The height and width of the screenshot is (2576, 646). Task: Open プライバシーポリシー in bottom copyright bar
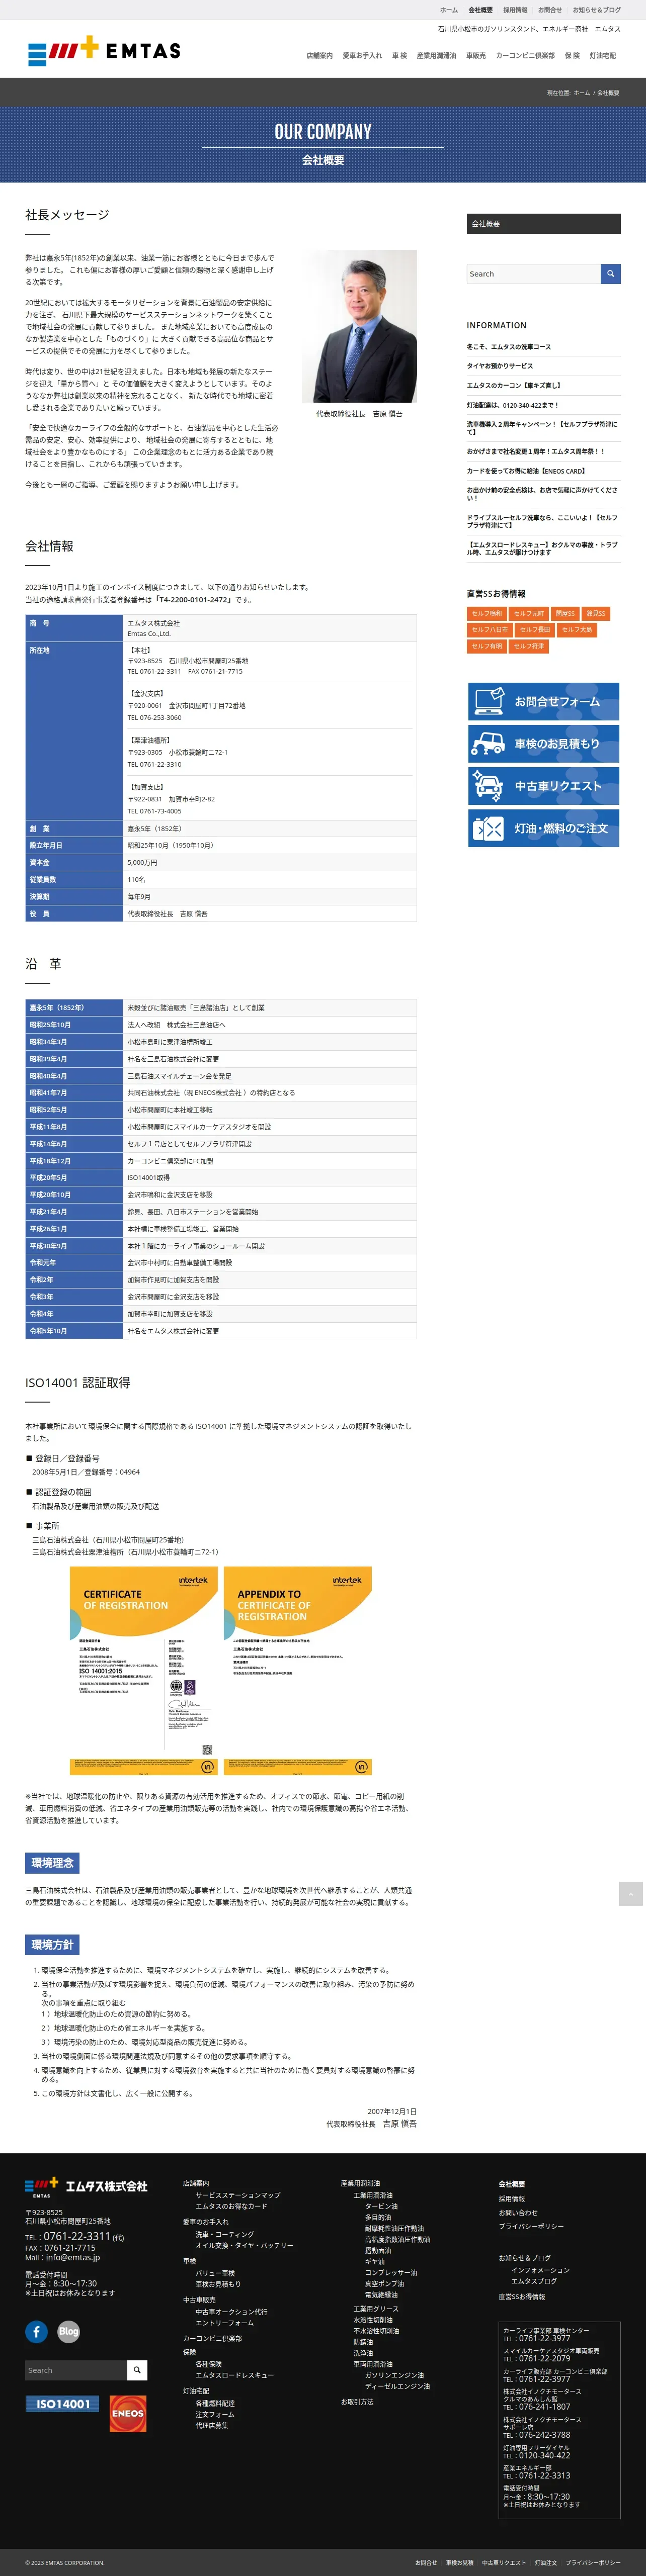coord(593,2562)
